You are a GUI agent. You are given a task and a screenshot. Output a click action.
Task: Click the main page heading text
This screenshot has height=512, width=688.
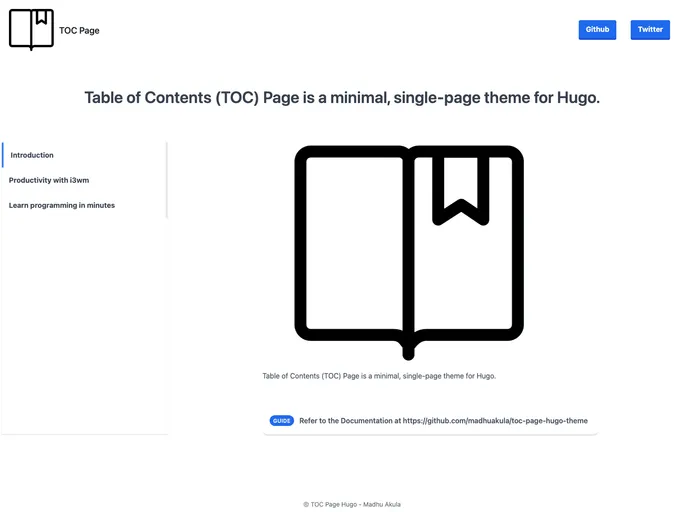pyautogui.click(x=342, y=97)
